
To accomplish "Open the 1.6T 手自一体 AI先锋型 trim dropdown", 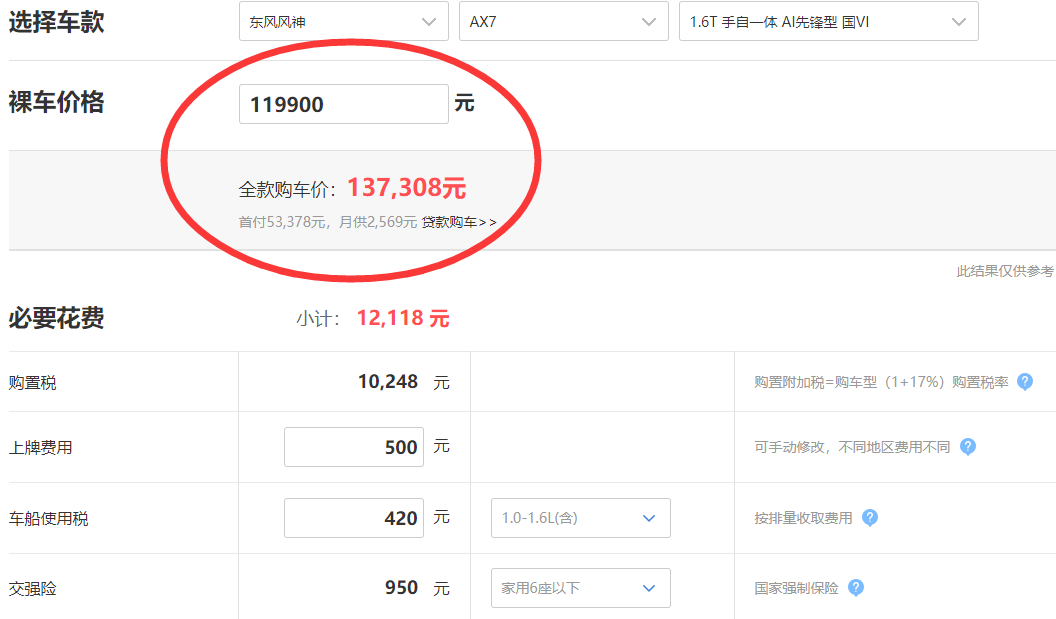I will 828,22.
